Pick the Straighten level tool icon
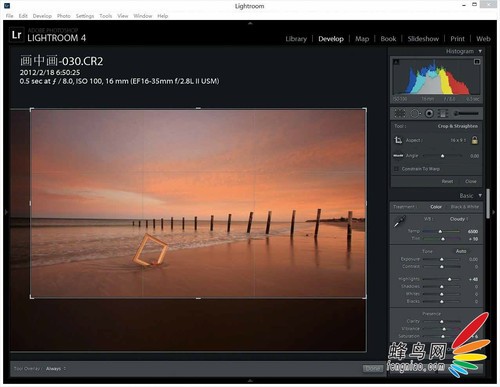500x387 pixels. 398,155
